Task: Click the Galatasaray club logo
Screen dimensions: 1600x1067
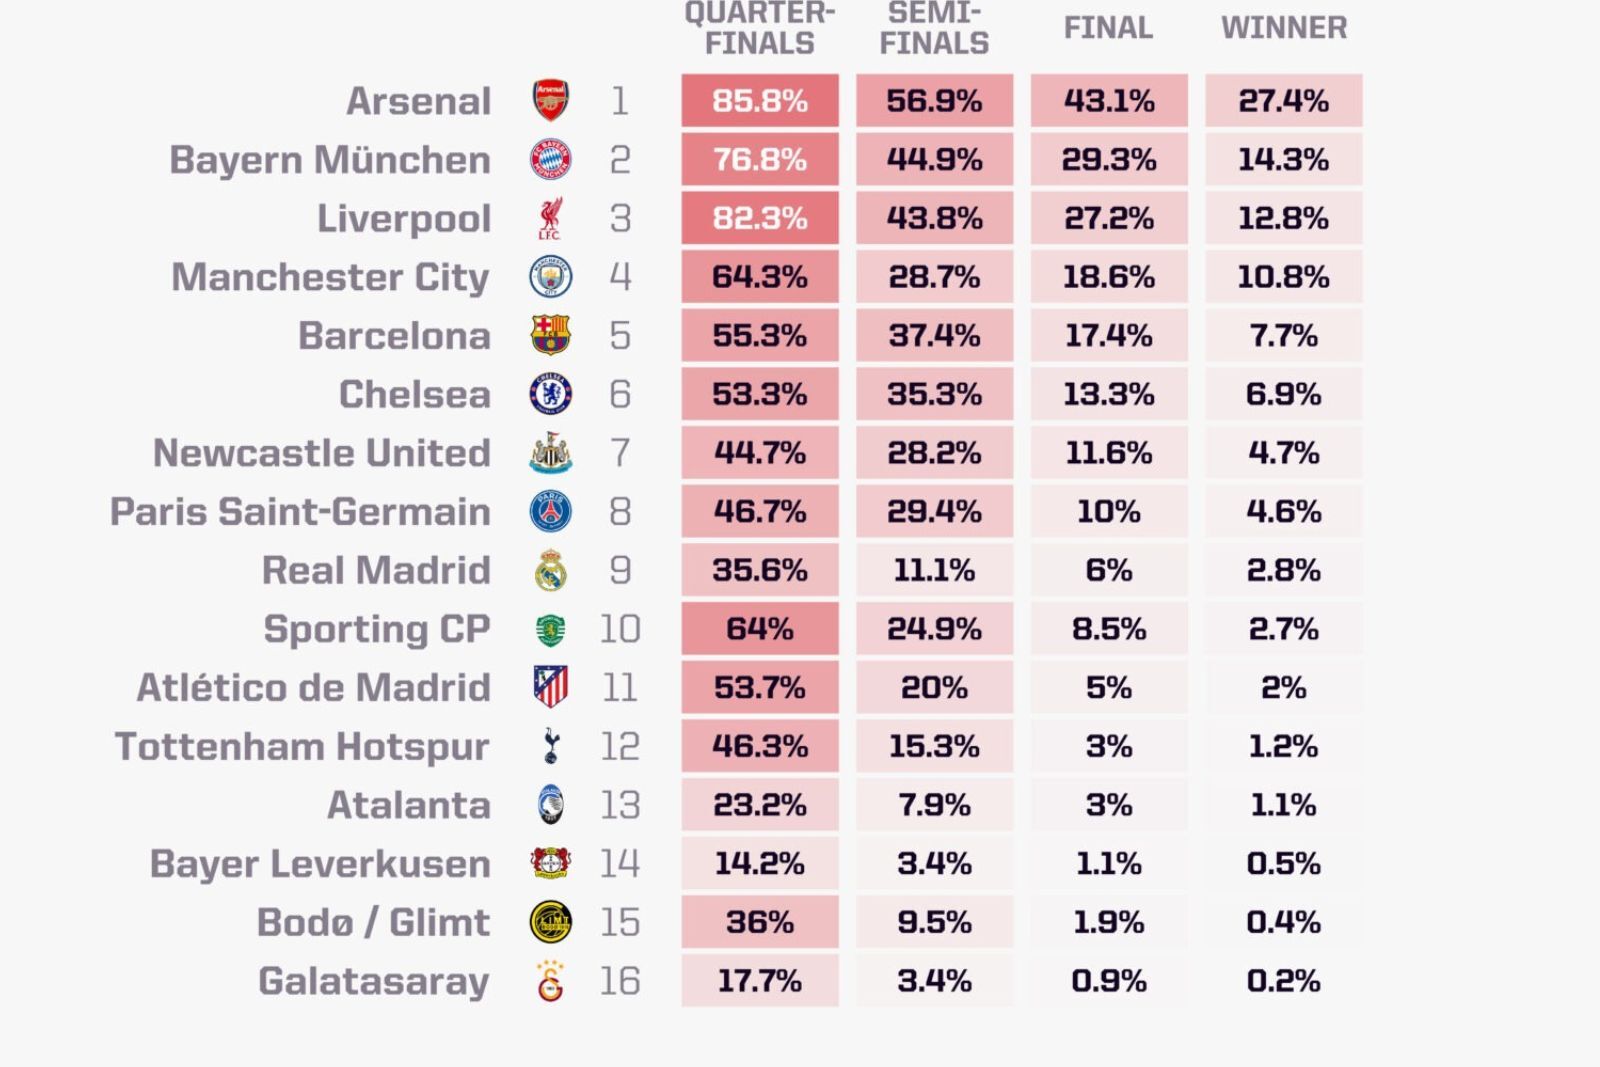Action: (x=550, y=981)
